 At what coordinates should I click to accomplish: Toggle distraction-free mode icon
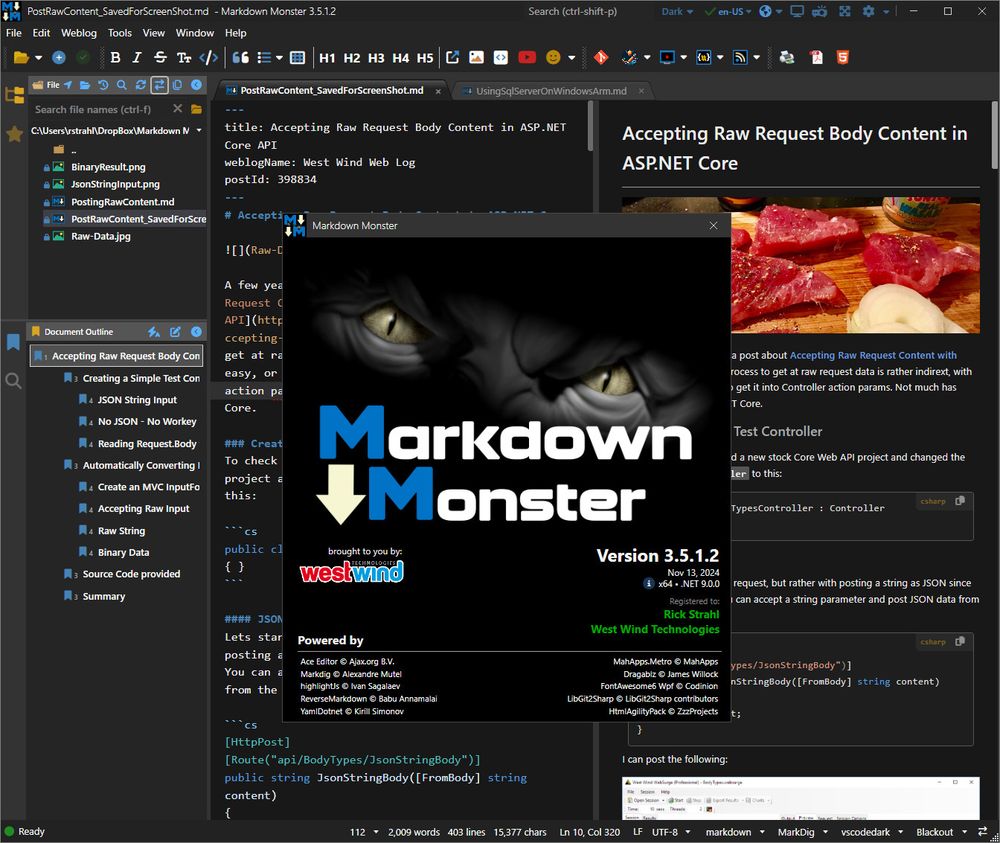point(844,11)
